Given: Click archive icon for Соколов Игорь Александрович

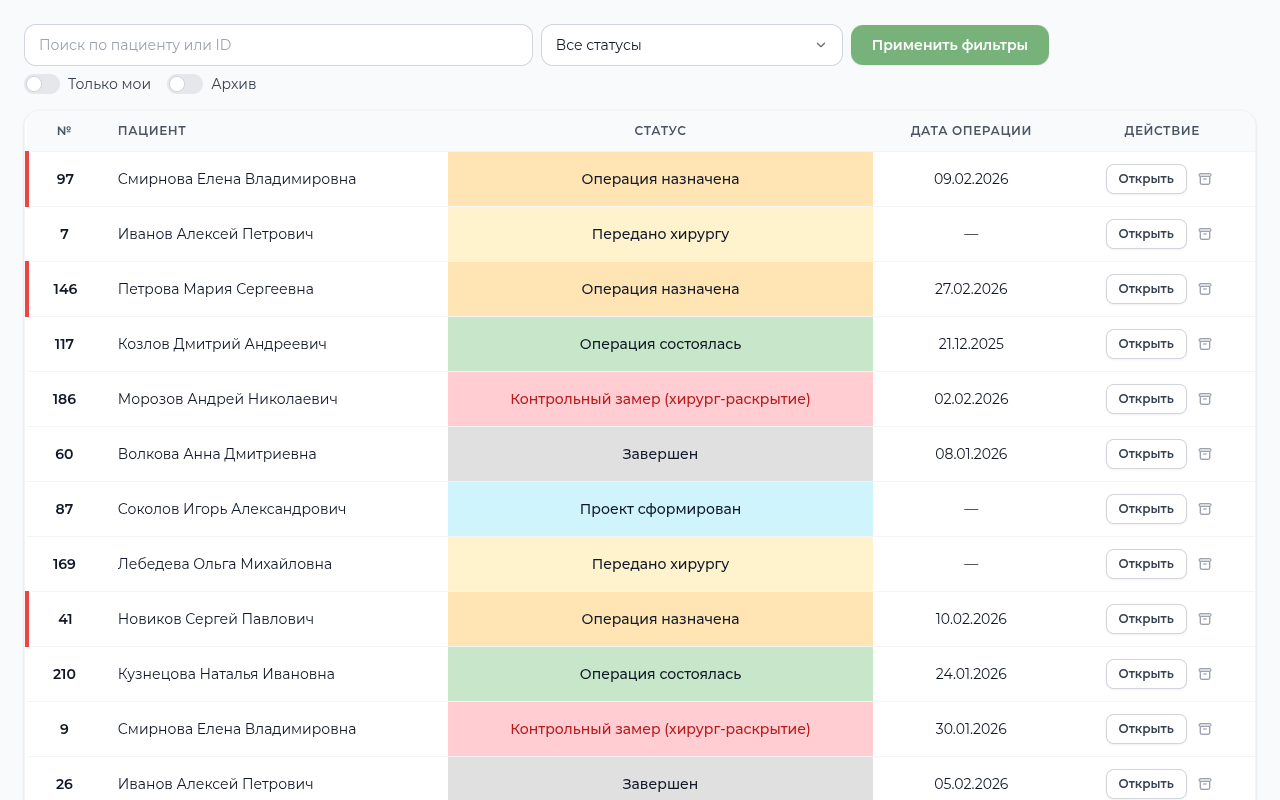Looking at the screenshot, I should click(x=1205, y=509).
